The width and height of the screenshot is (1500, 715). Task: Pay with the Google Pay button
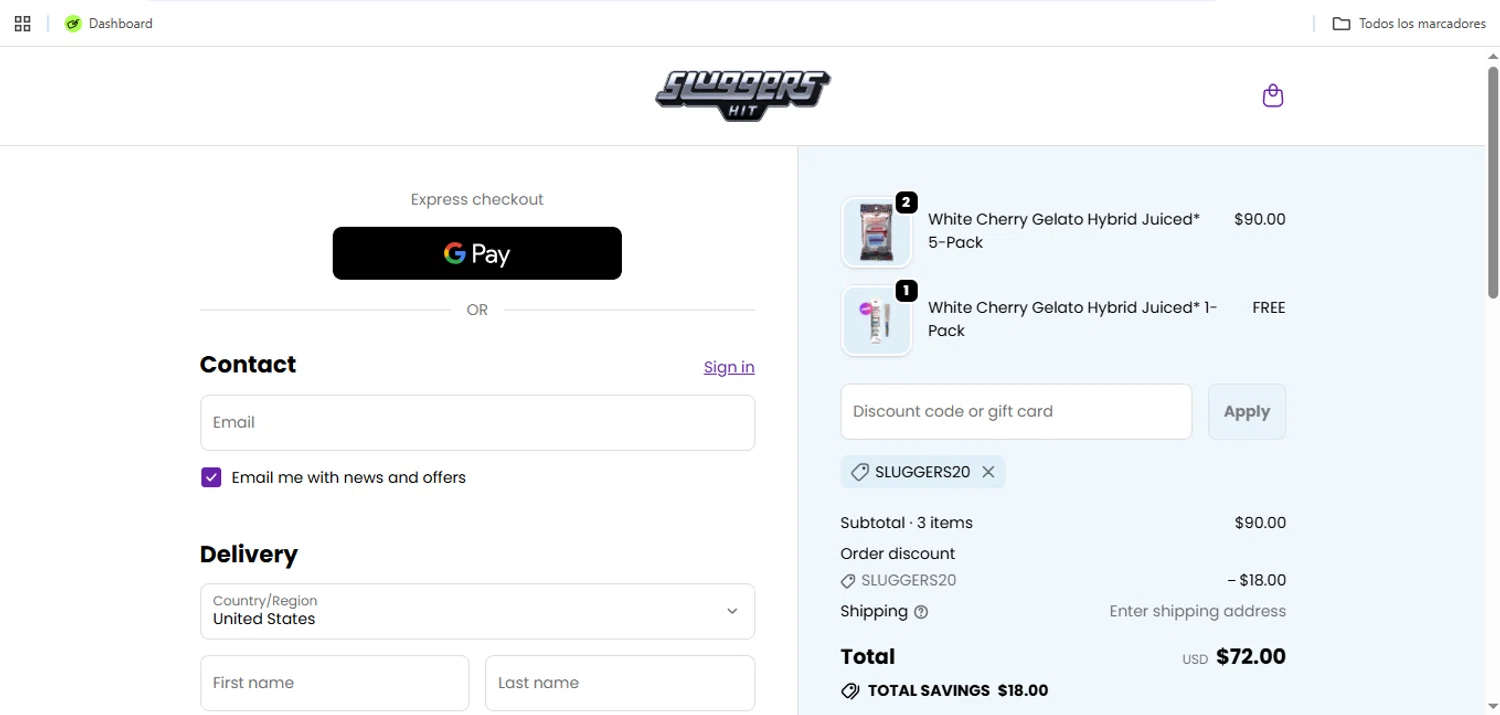(477, 253)
